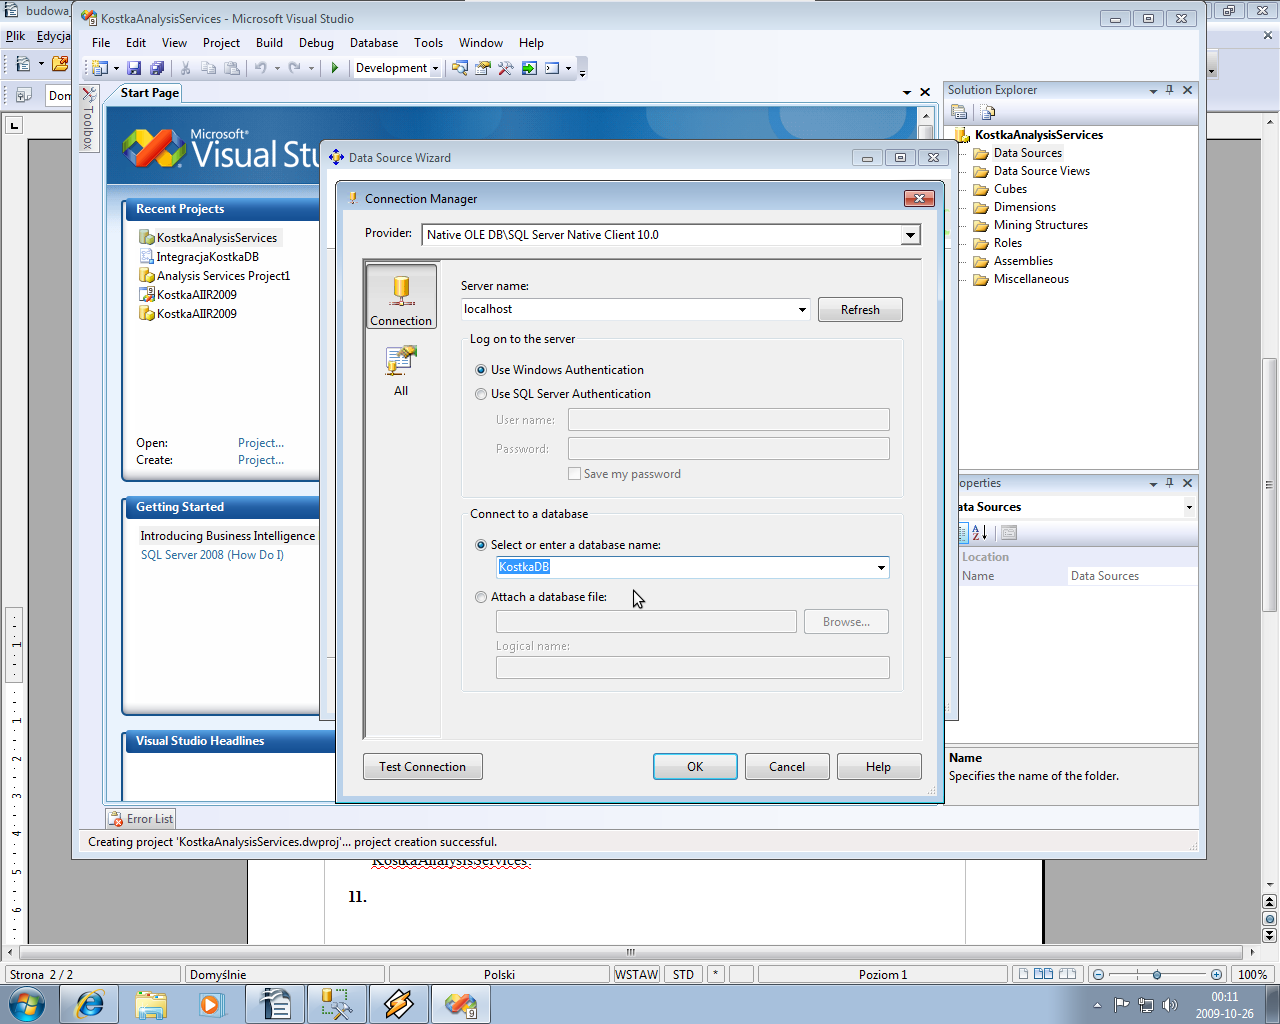
Task: Open Windows Media Player from taskbar
Action: pyautogui.click(x=212, y=1004)
